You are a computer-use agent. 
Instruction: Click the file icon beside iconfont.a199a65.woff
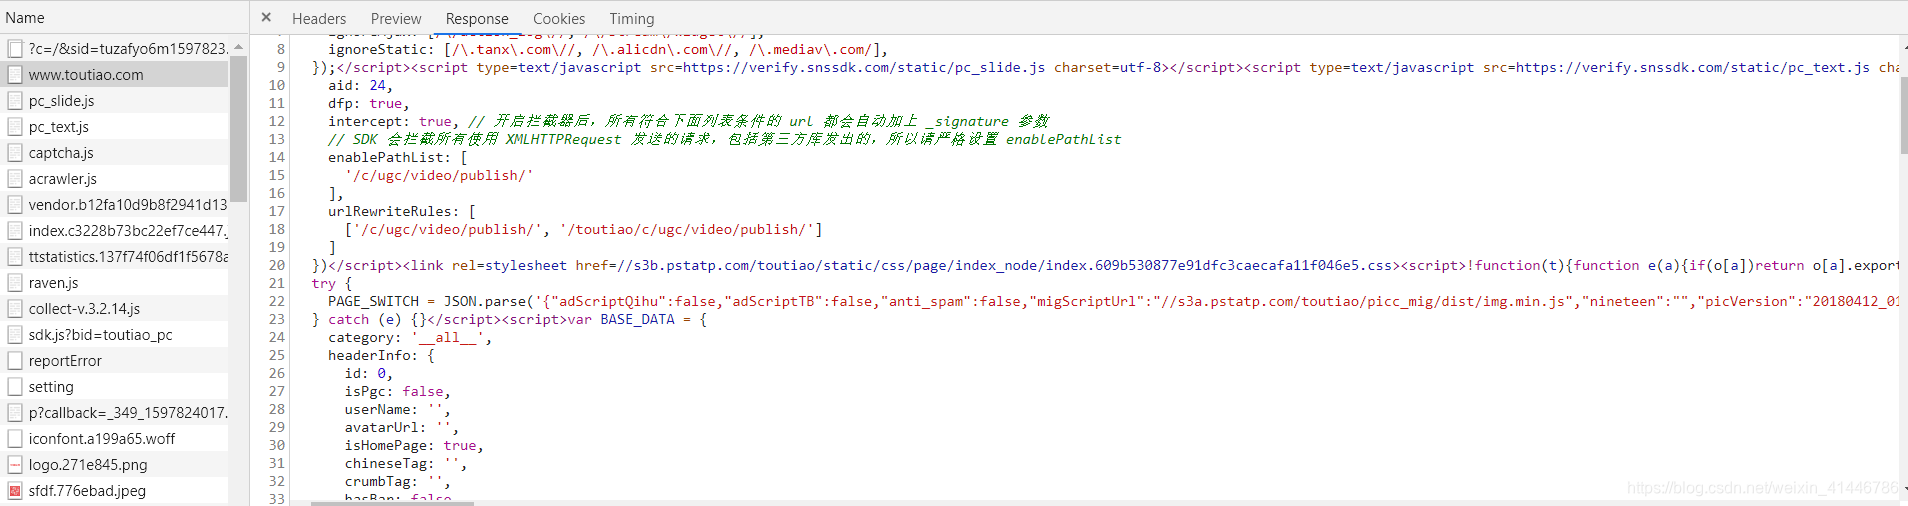click(15, 438)
